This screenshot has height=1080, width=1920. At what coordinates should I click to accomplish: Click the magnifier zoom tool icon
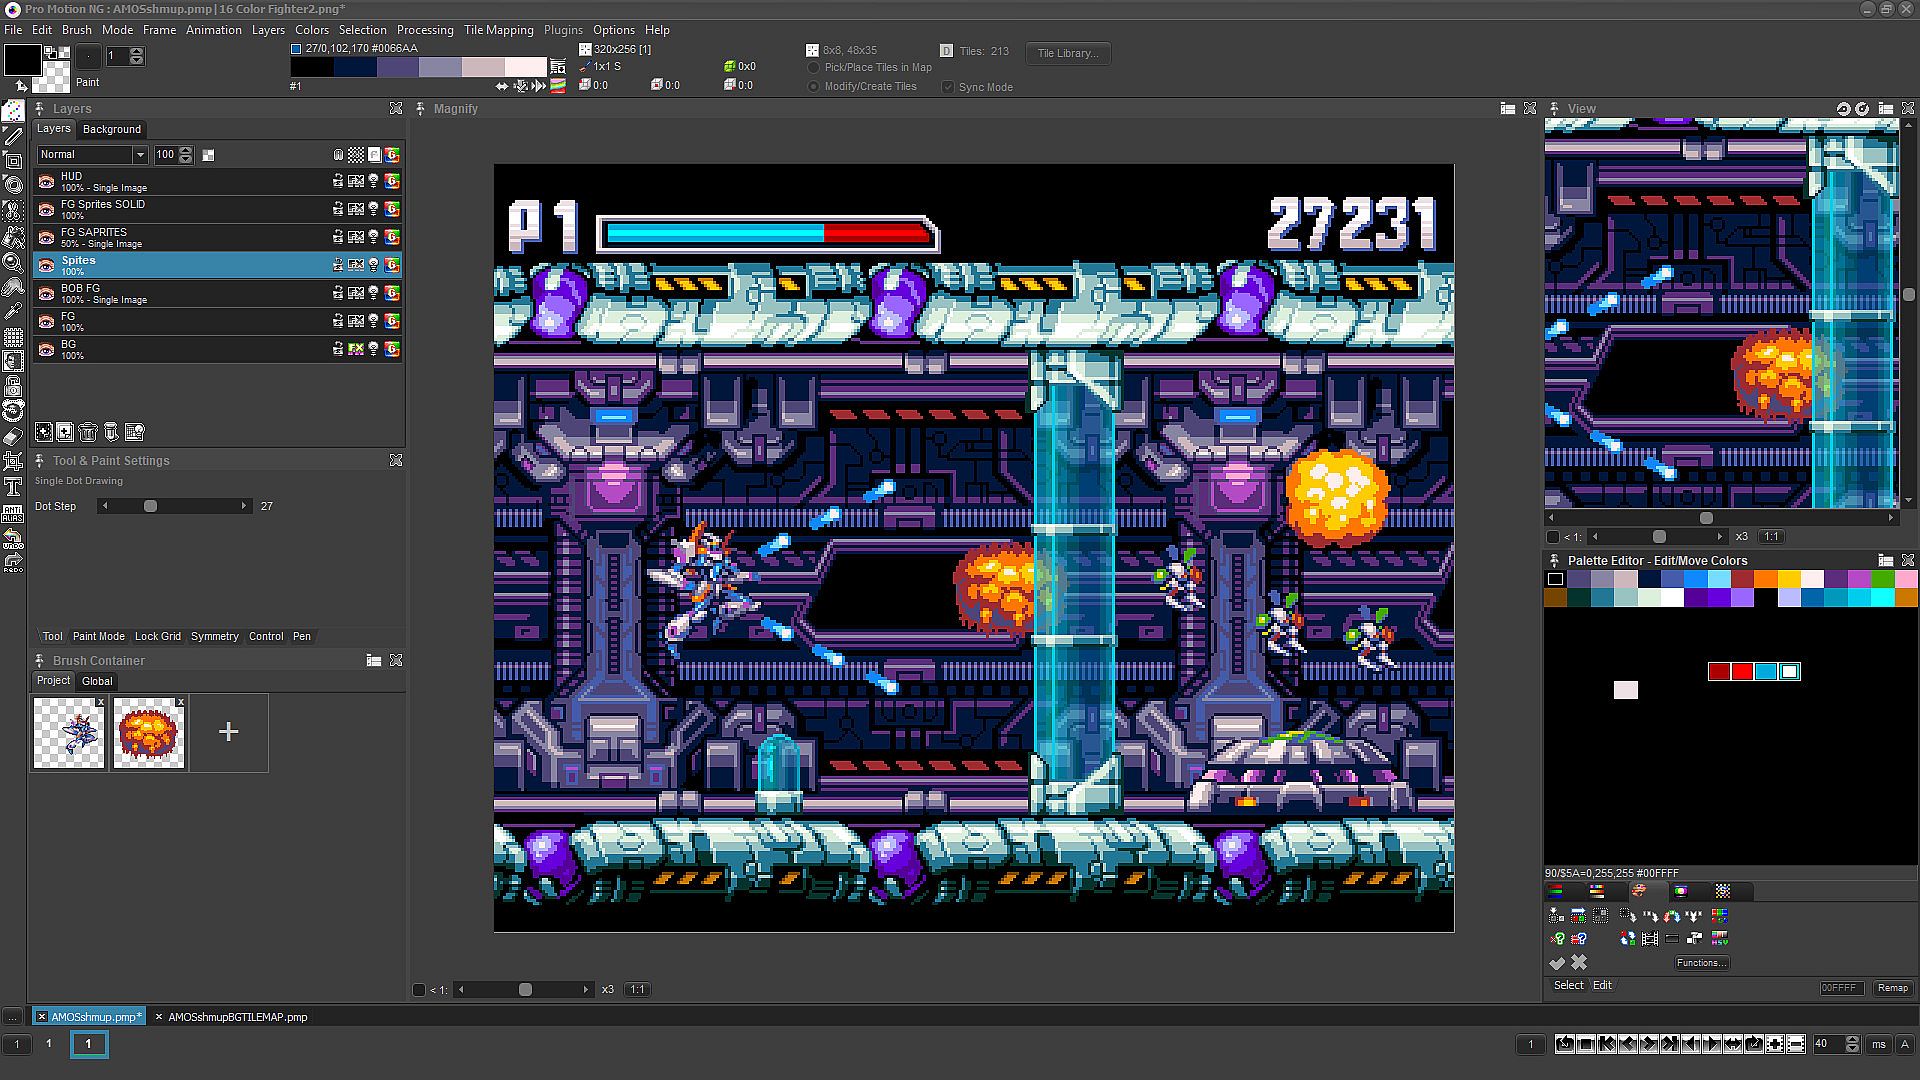pyautogui.click(x=13, y=261)
